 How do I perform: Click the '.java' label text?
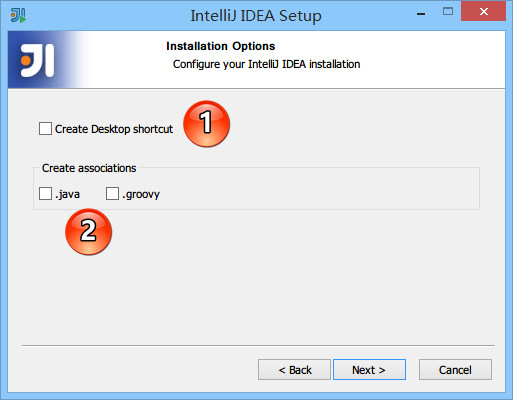click(68, 194)
